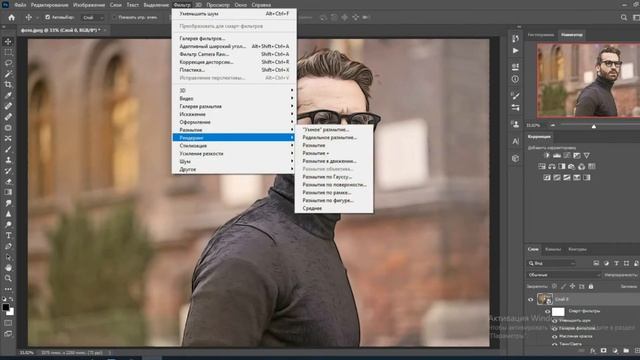Open the Автовыбор Слой dropdown
Viewport: 640px width, 360px height.
click(x=92, y=18)
